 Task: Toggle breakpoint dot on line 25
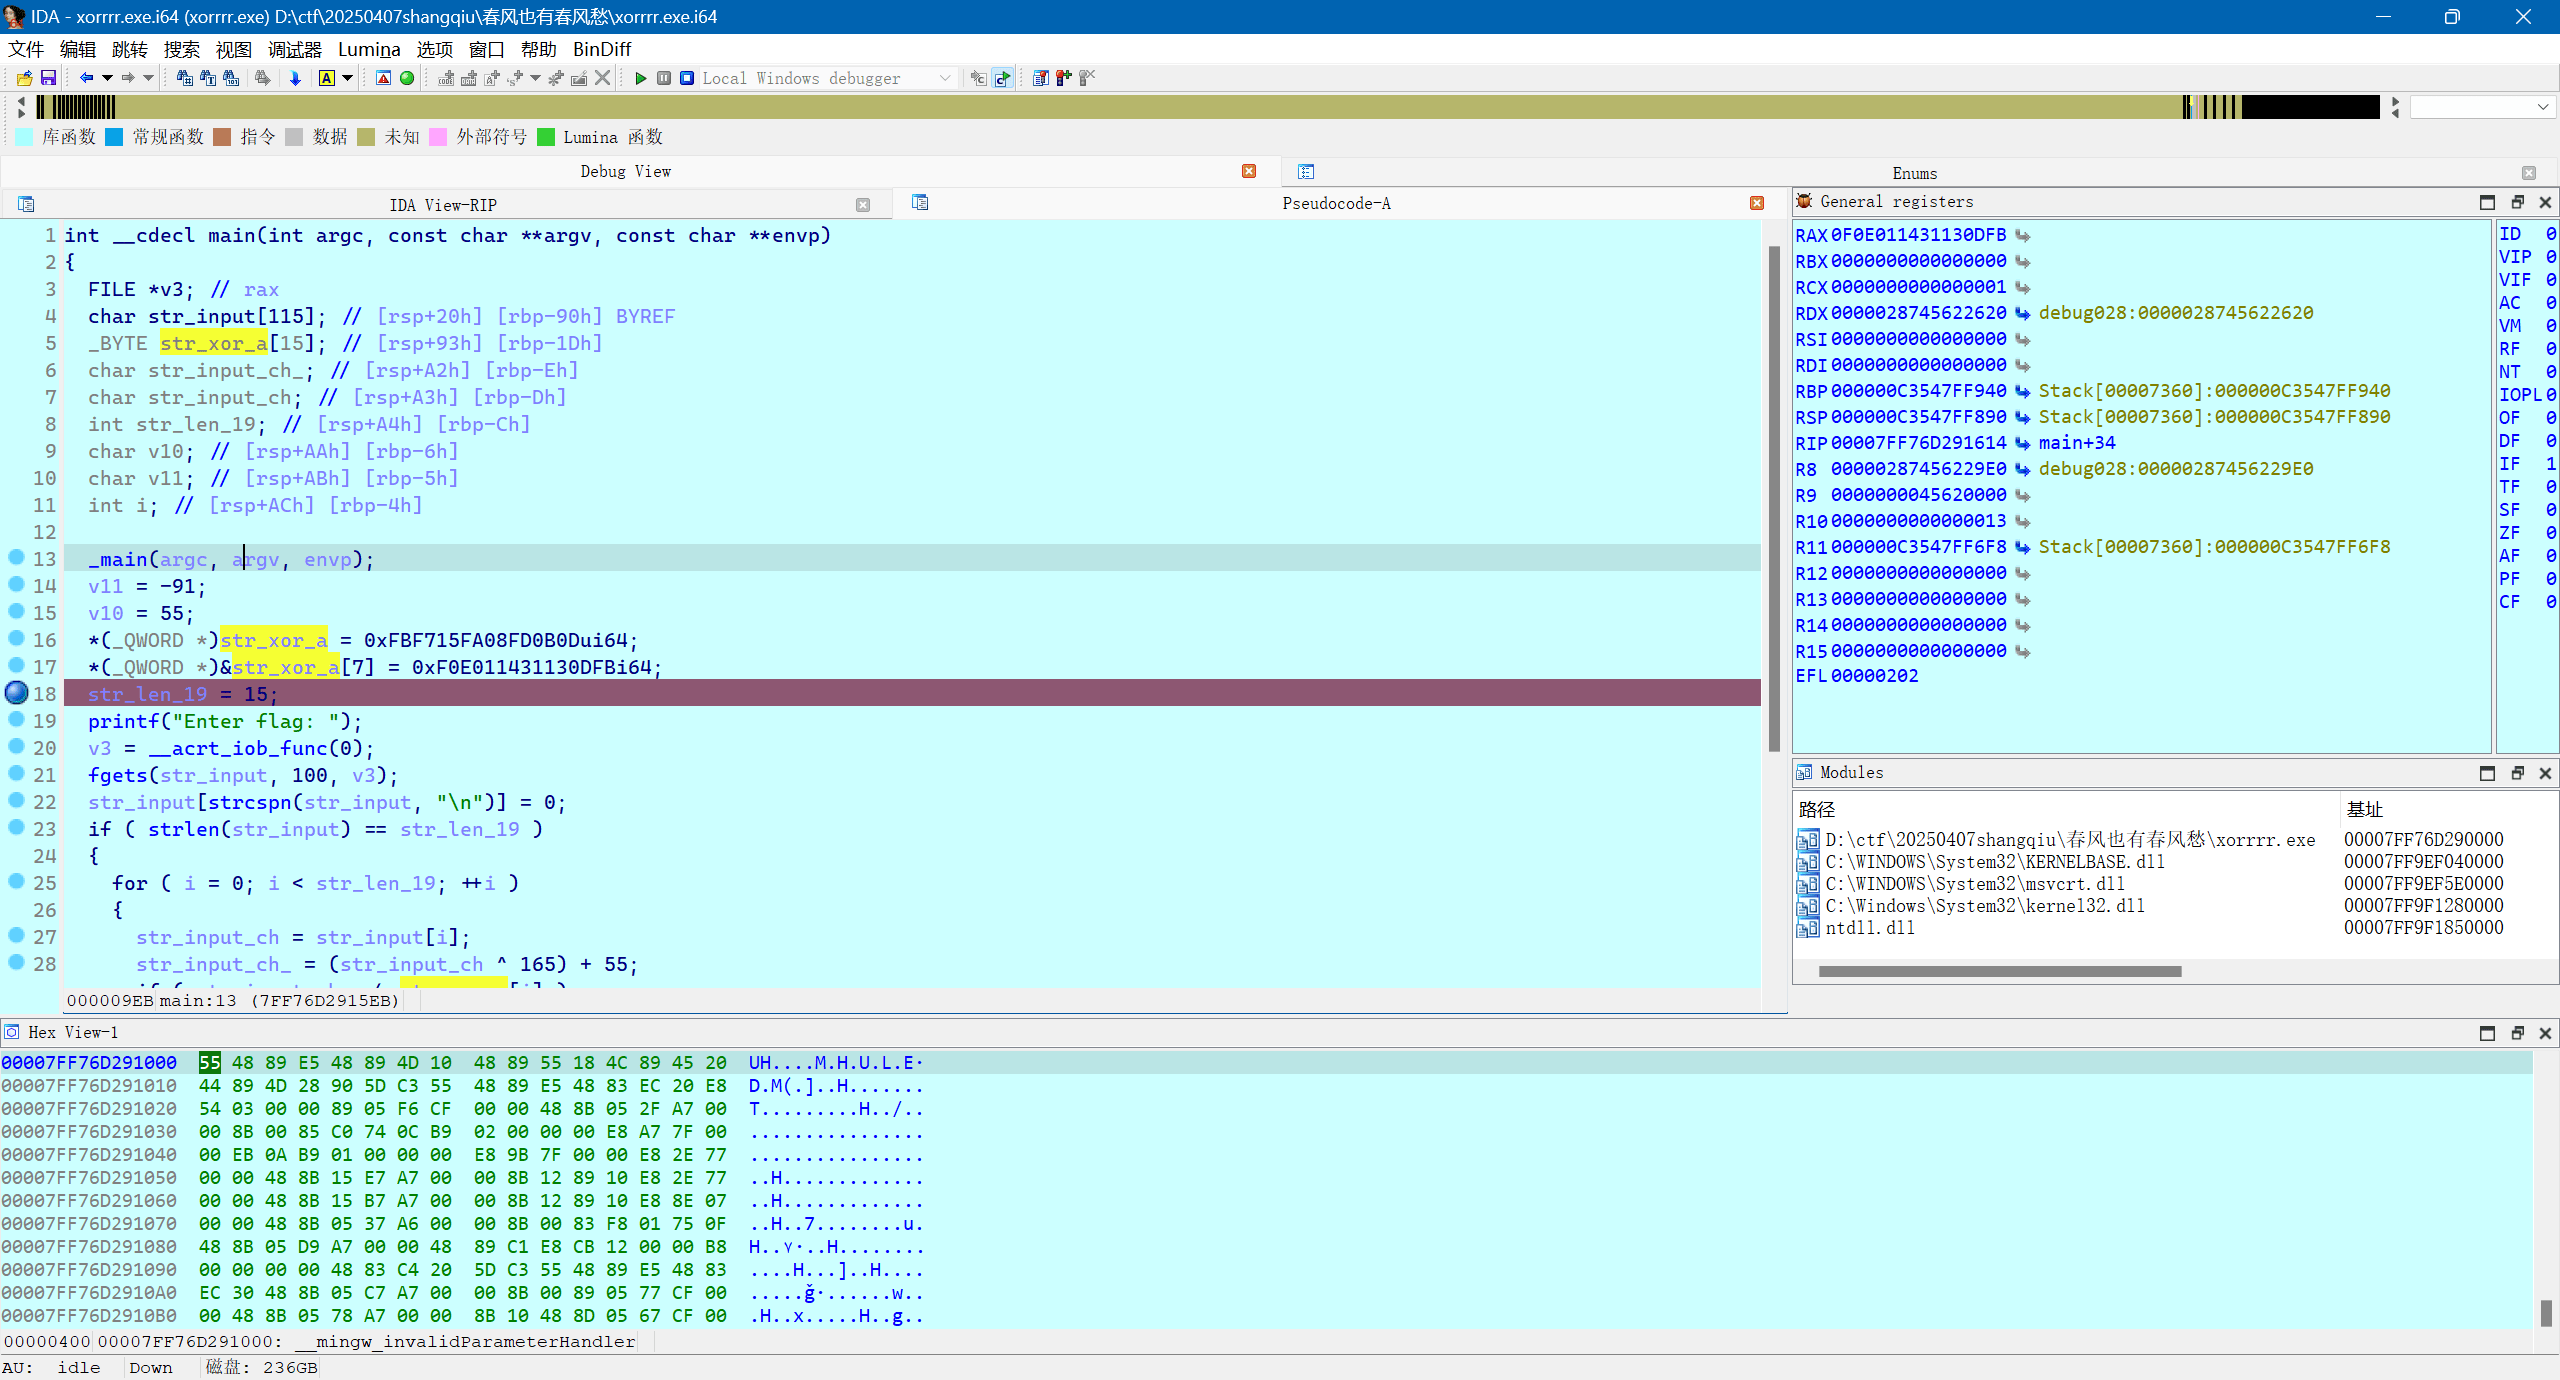(17, 881)
